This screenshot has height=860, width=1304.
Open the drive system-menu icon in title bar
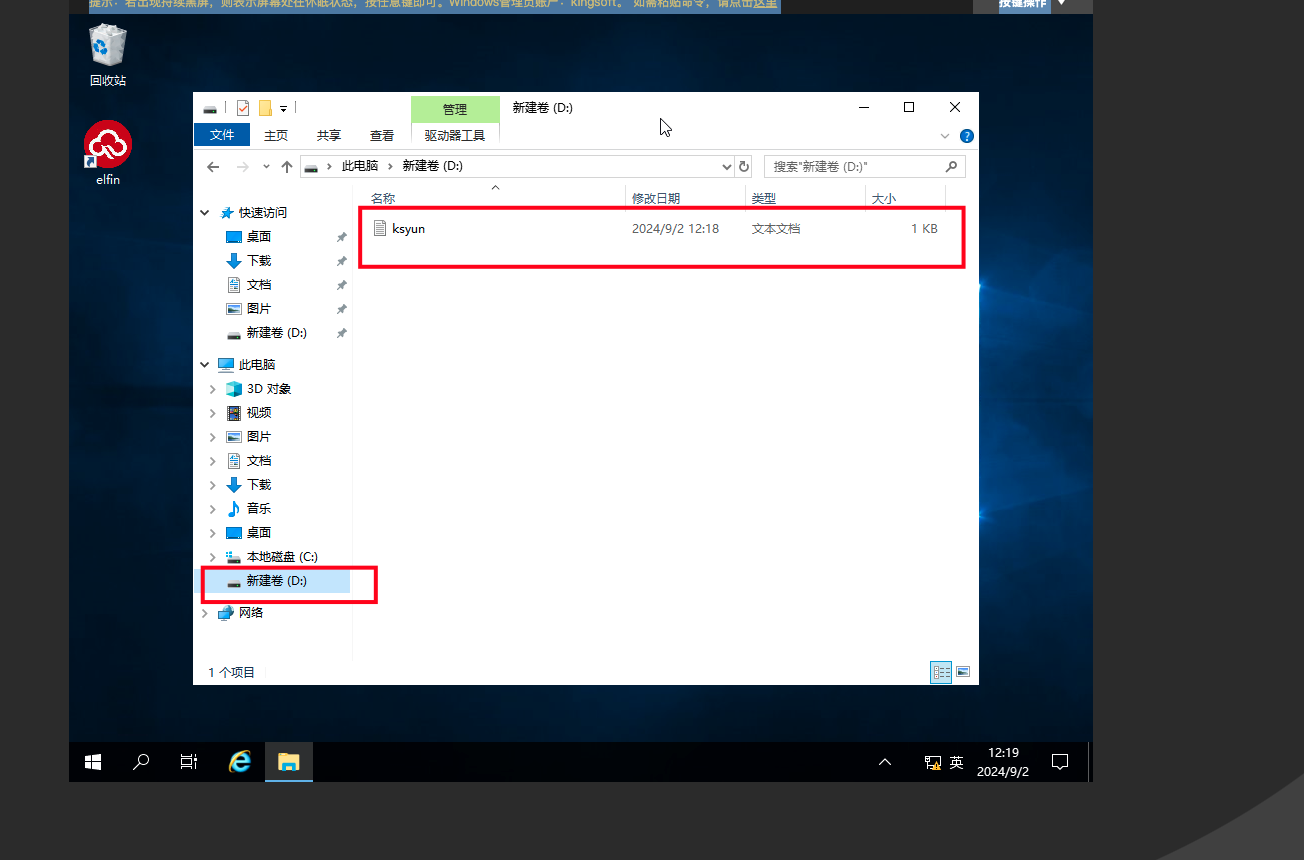210,108
